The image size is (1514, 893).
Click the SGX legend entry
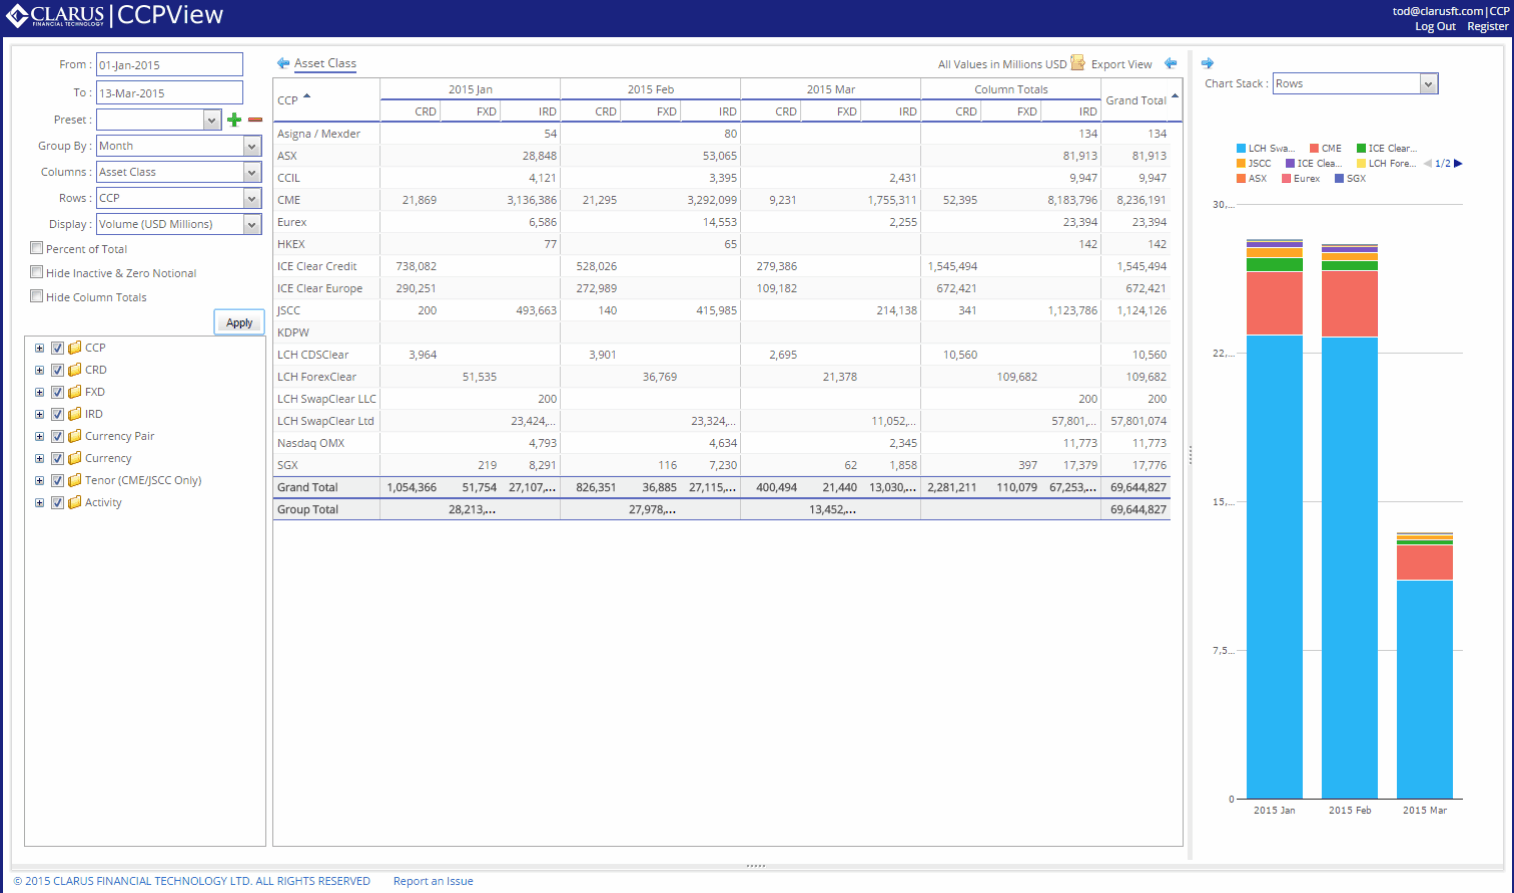[1350, 178]
